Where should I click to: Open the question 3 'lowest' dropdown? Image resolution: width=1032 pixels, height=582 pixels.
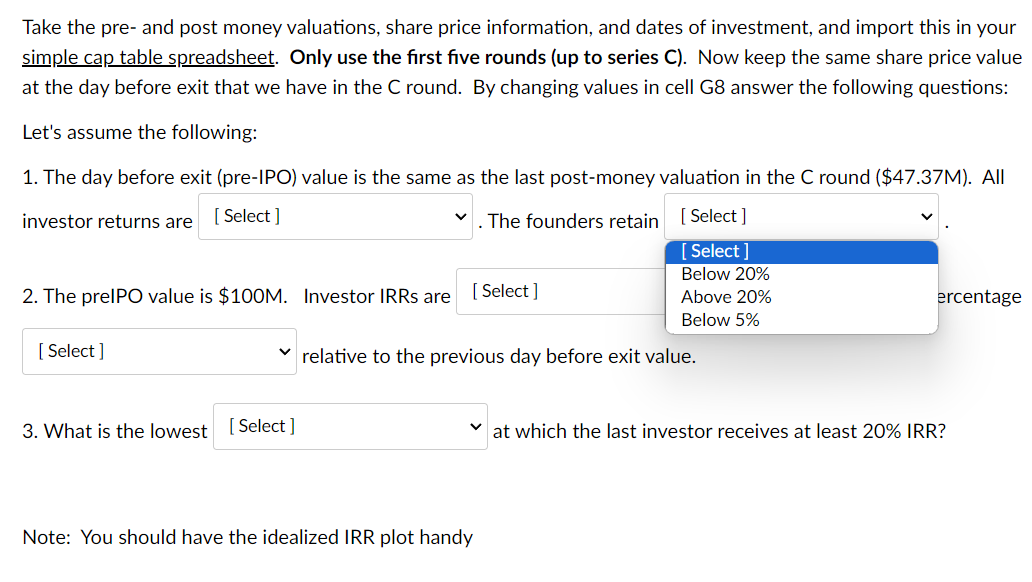tap(350, 426)
